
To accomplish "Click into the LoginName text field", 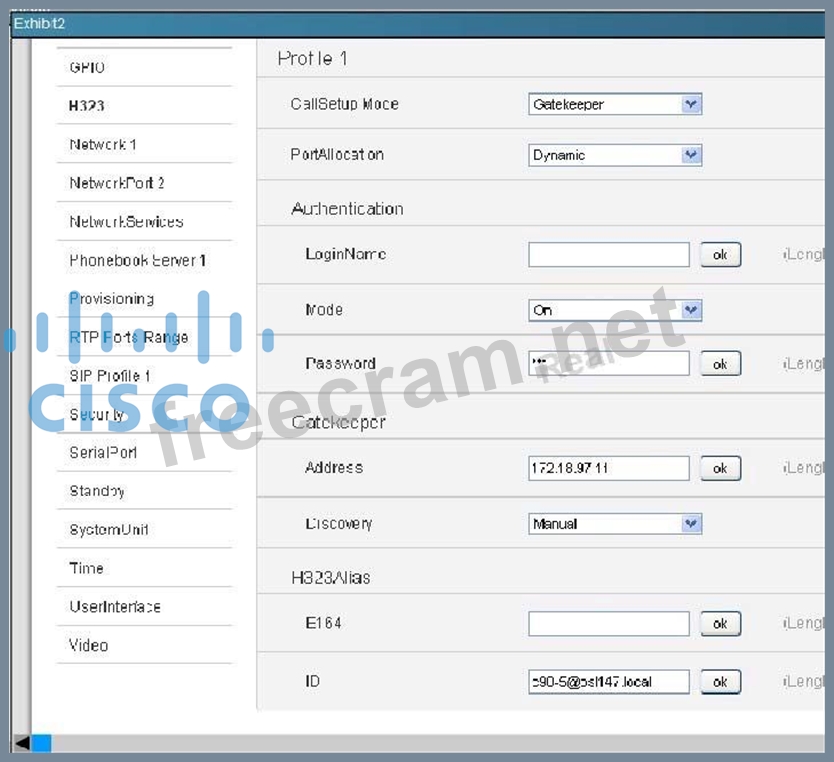I will click(x=608, y=255).
